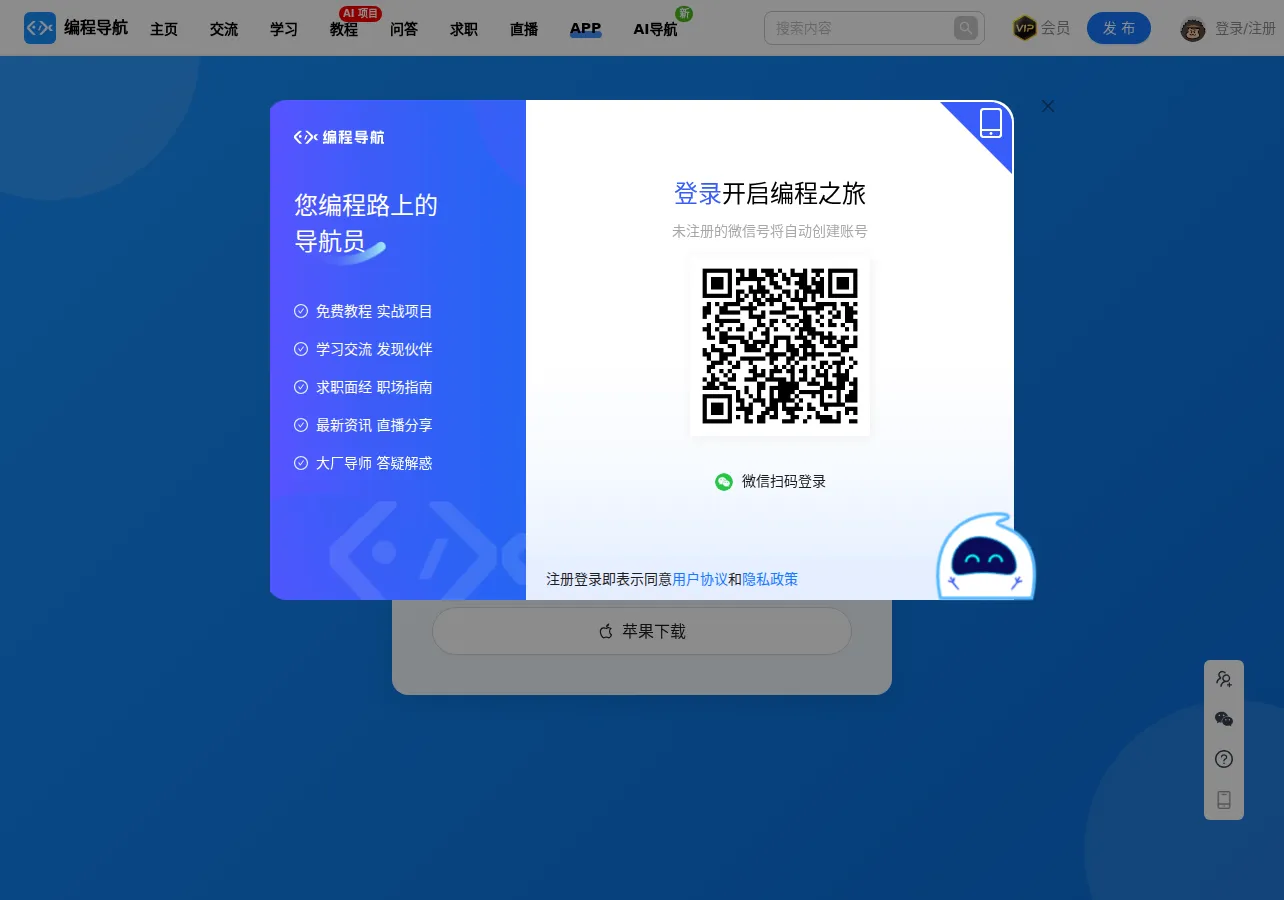1284x900 pixels.
Task: Click the 学习交流 发现伙伴 text
Action: coord(374,349)
